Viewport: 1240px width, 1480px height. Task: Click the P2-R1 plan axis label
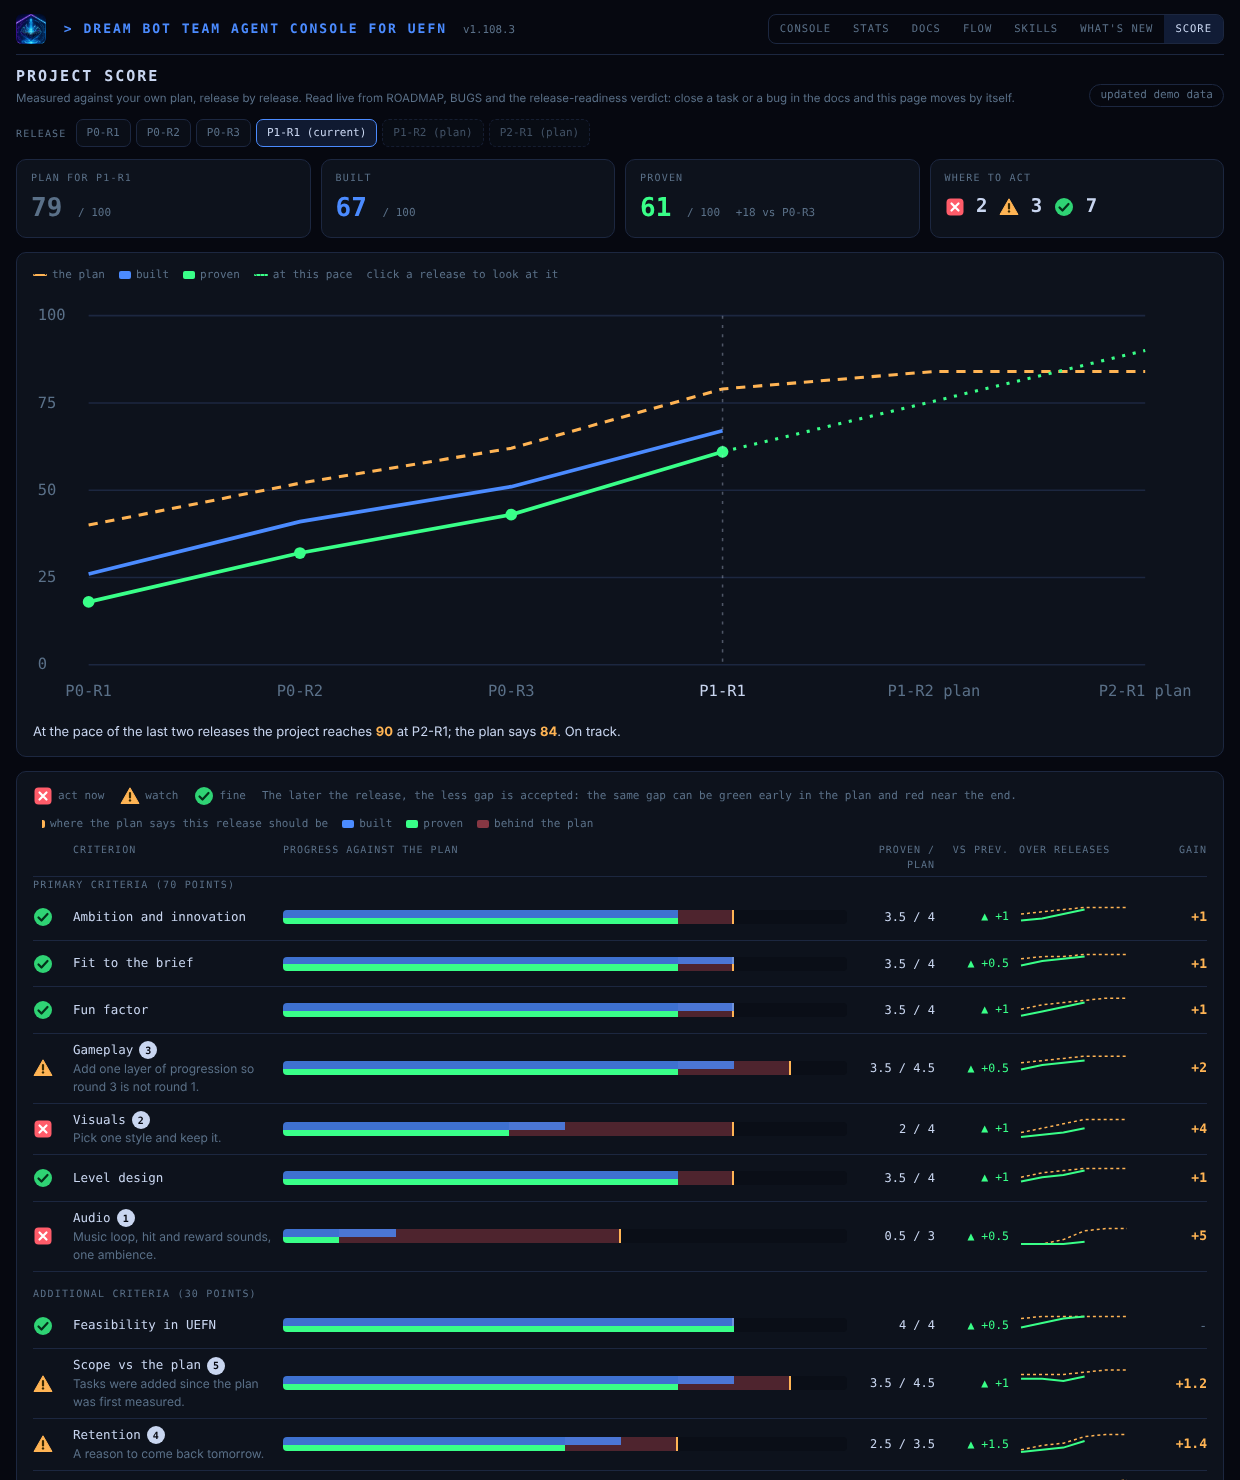point(1145,691)
